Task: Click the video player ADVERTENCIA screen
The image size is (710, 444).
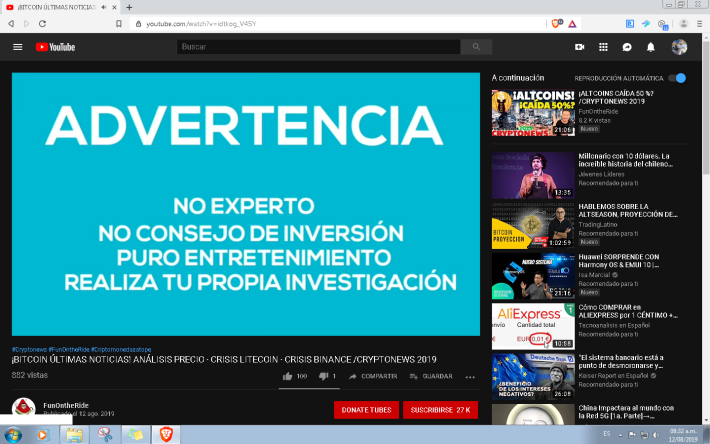Action: [x=246, y=204]
